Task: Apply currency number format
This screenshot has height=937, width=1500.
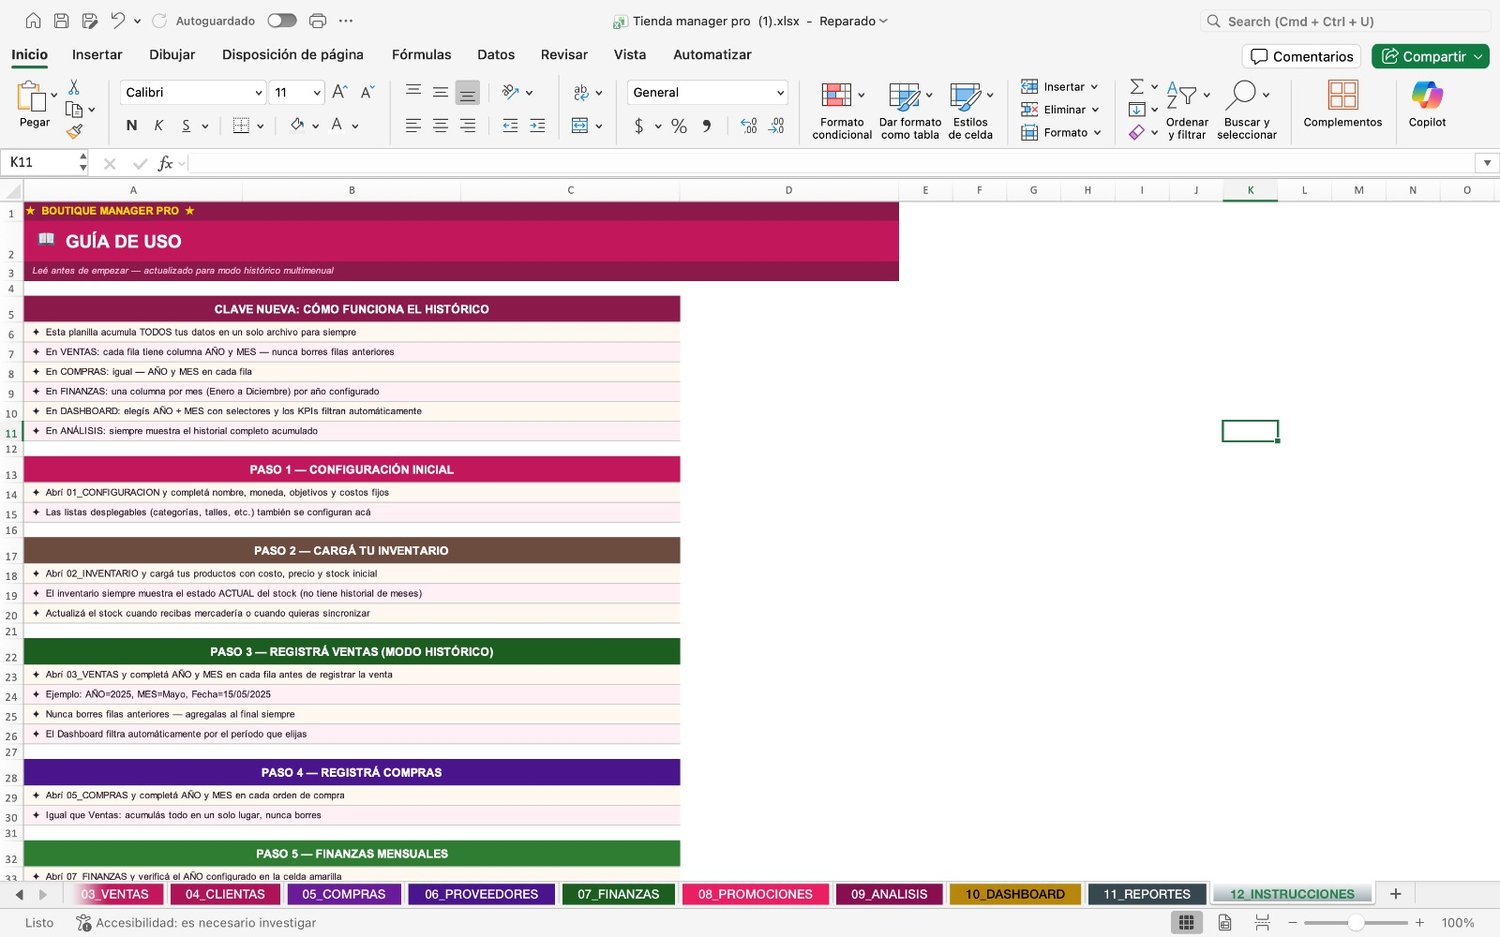Action: [x=639, y=126]
